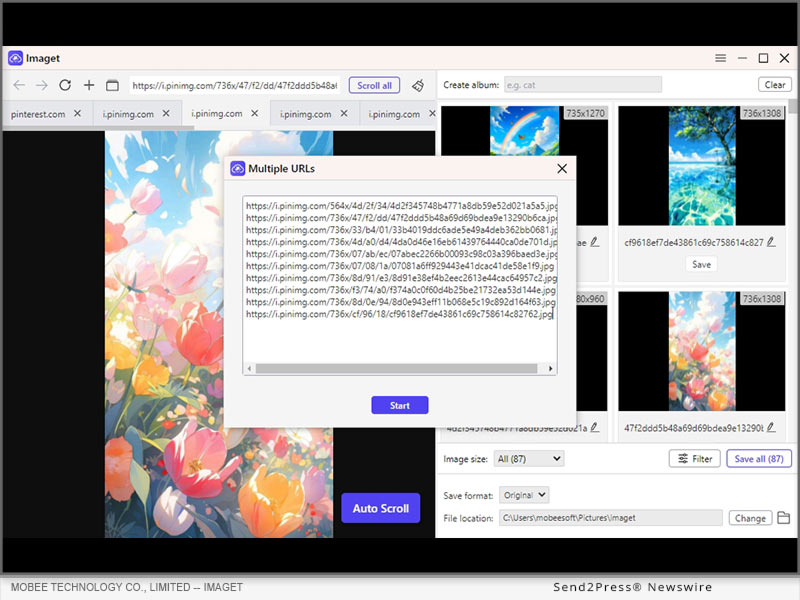Expand the Image size dropdown

tap(530, 459)
